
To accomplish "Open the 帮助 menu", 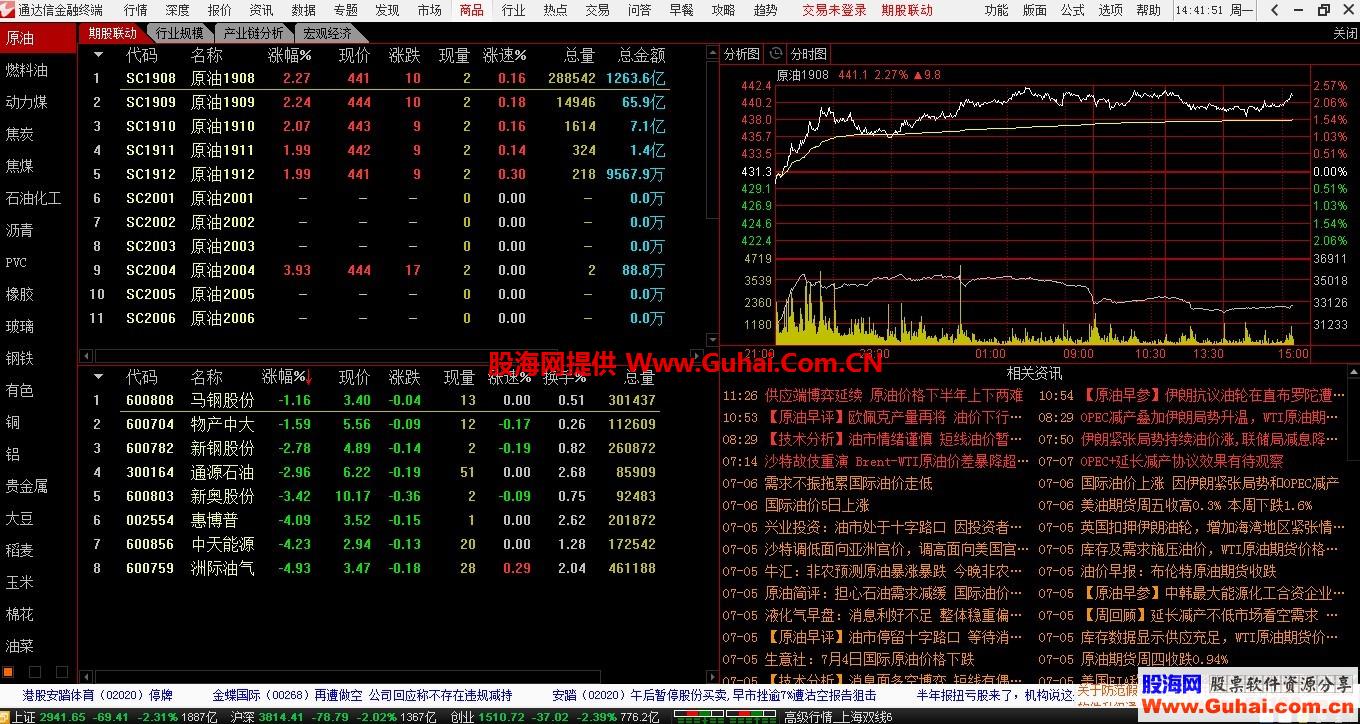I will [1148, 10].
